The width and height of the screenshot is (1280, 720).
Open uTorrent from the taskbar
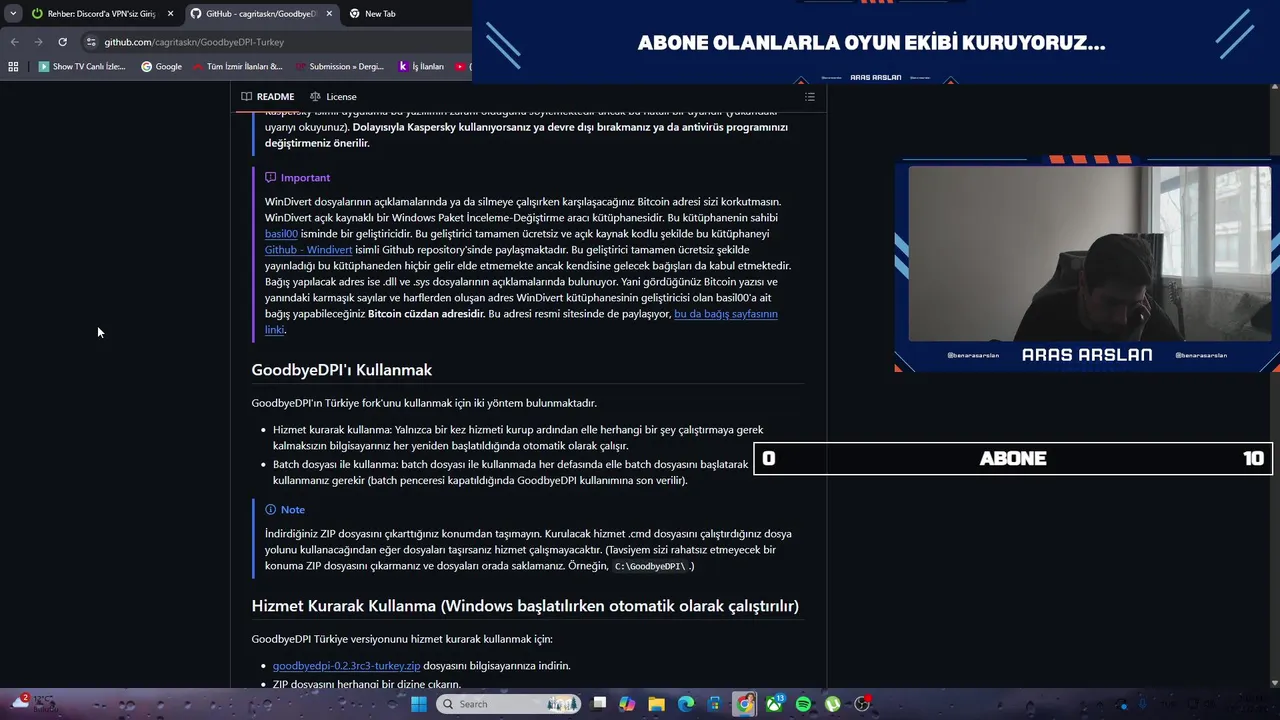point(833,704)
